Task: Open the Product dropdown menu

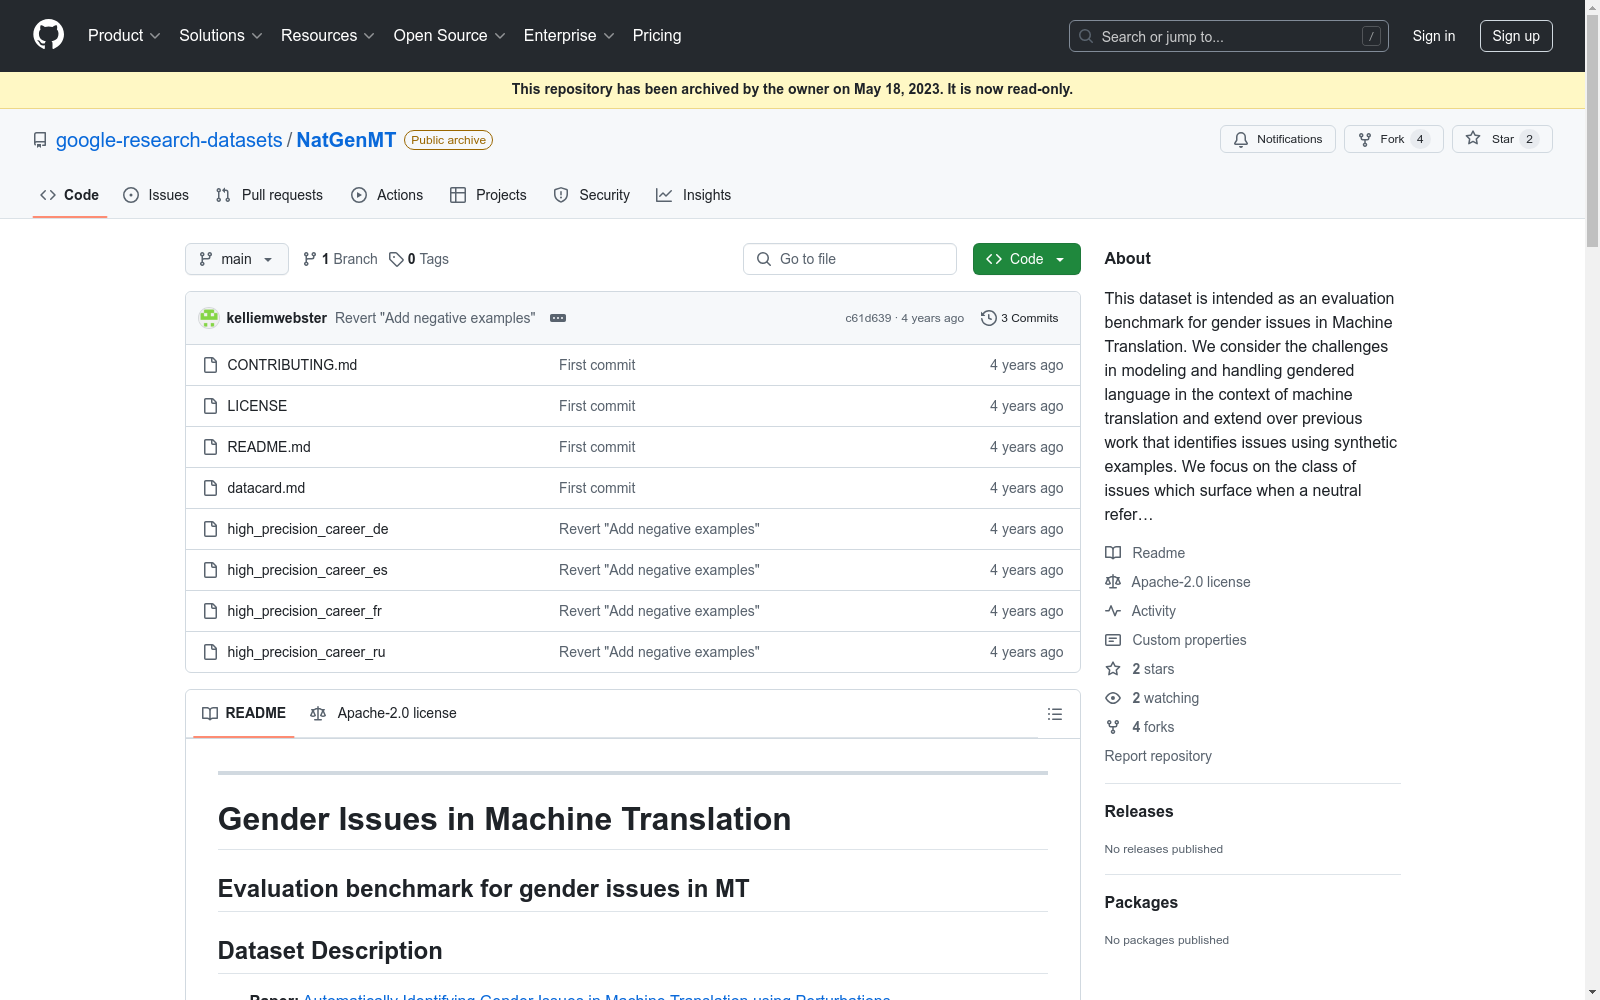Action: 124,36
